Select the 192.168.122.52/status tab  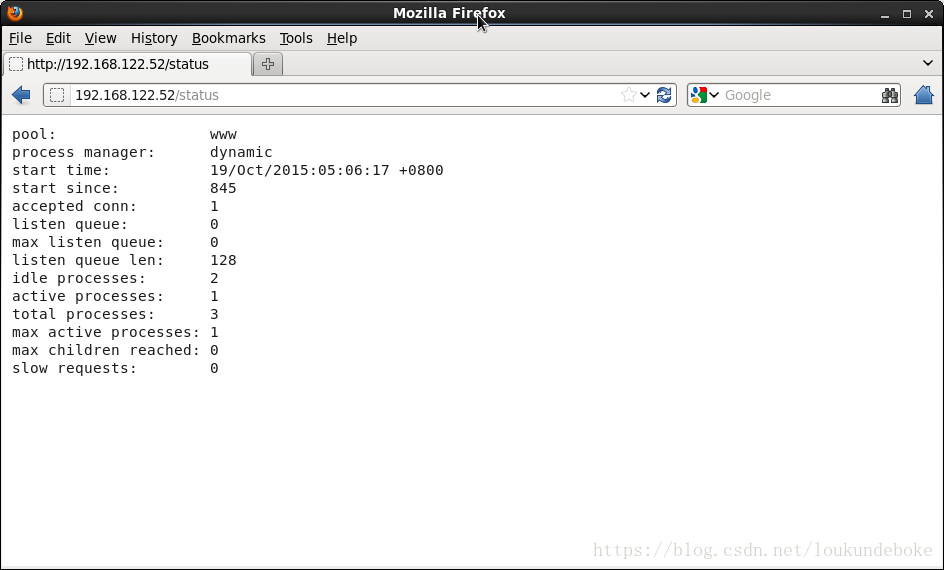click(127, 64)
